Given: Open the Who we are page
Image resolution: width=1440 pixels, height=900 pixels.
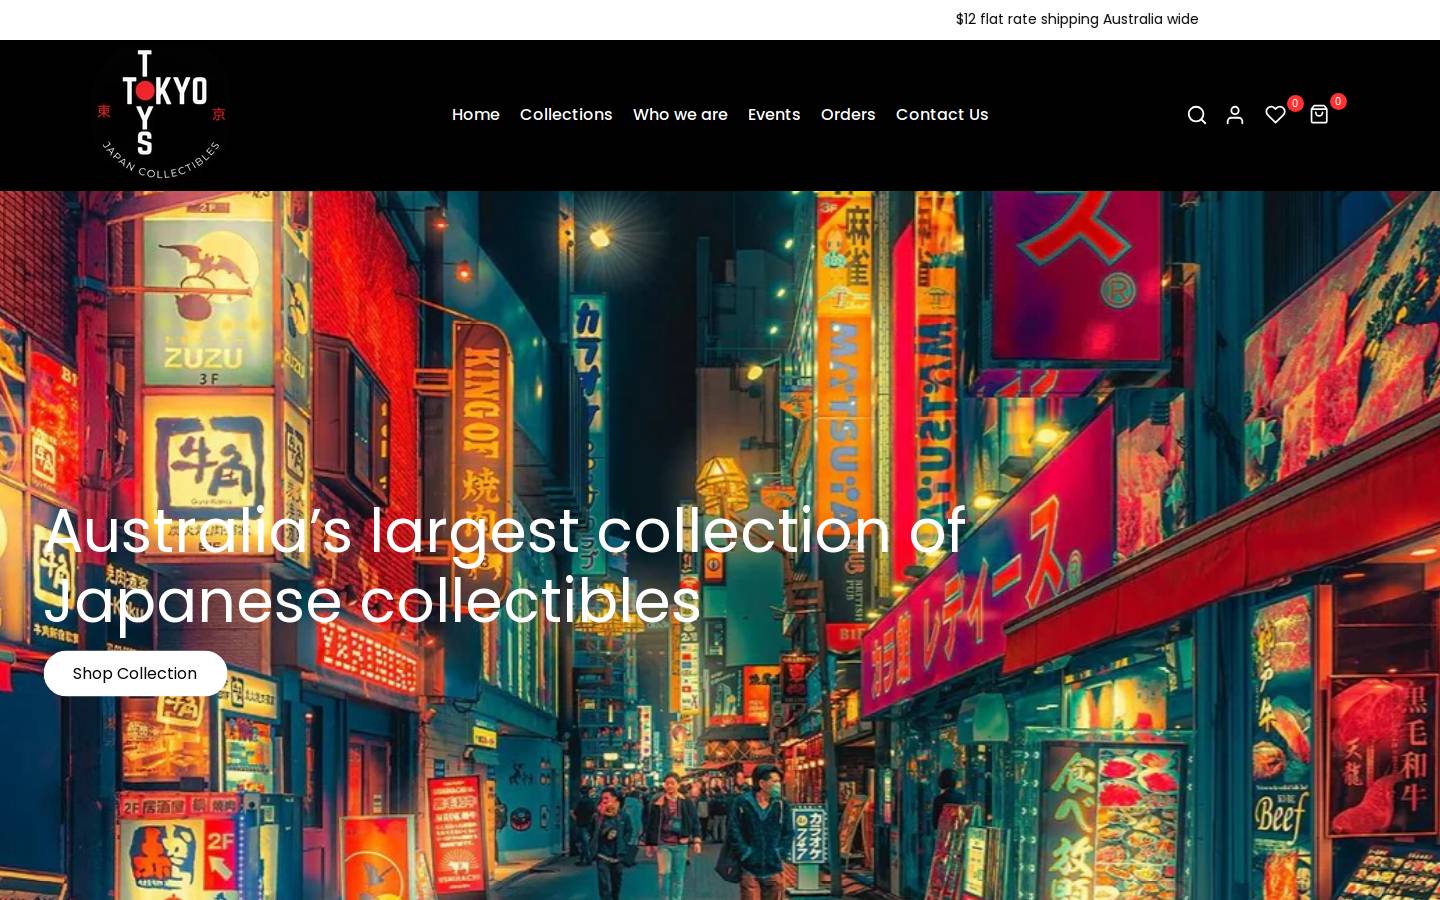Looking at the screenshot, I should click(x=680, y=115).
